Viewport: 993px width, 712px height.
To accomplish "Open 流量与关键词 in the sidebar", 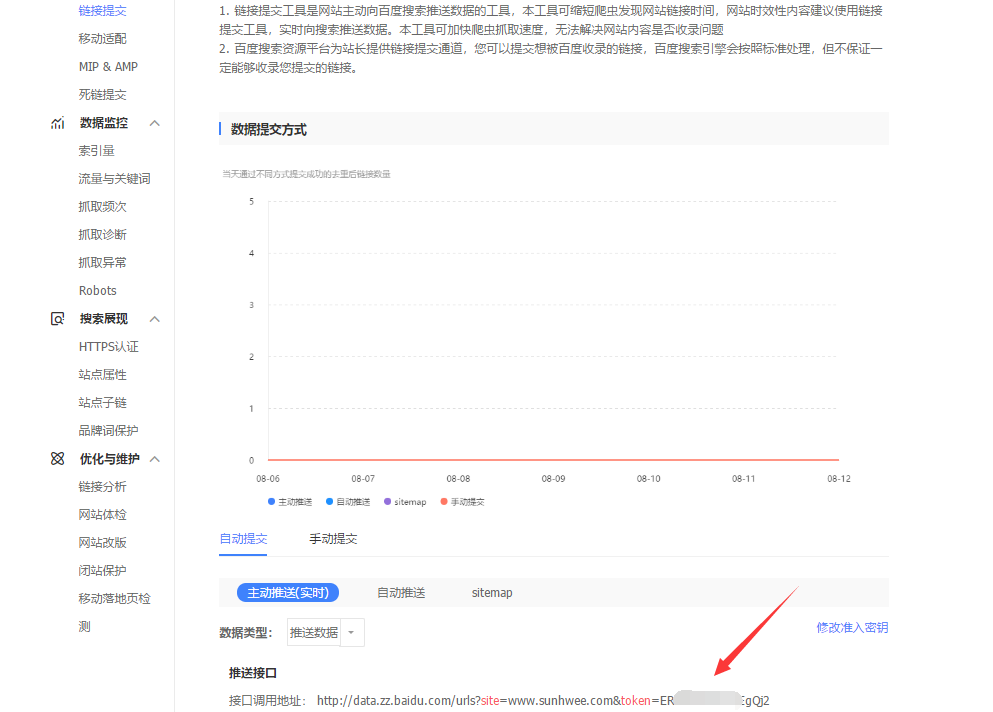I will pos(115,179).
